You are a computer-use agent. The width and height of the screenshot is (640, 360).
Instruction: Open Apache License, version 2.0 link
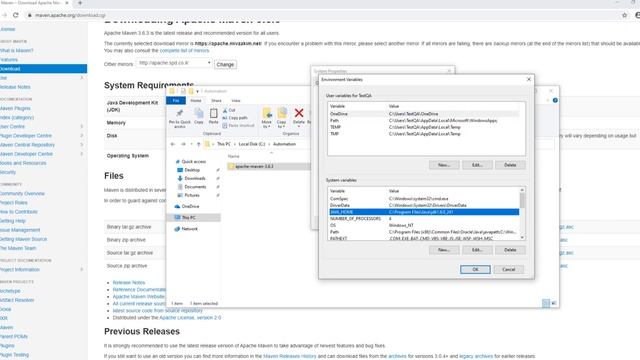point(190,318)
